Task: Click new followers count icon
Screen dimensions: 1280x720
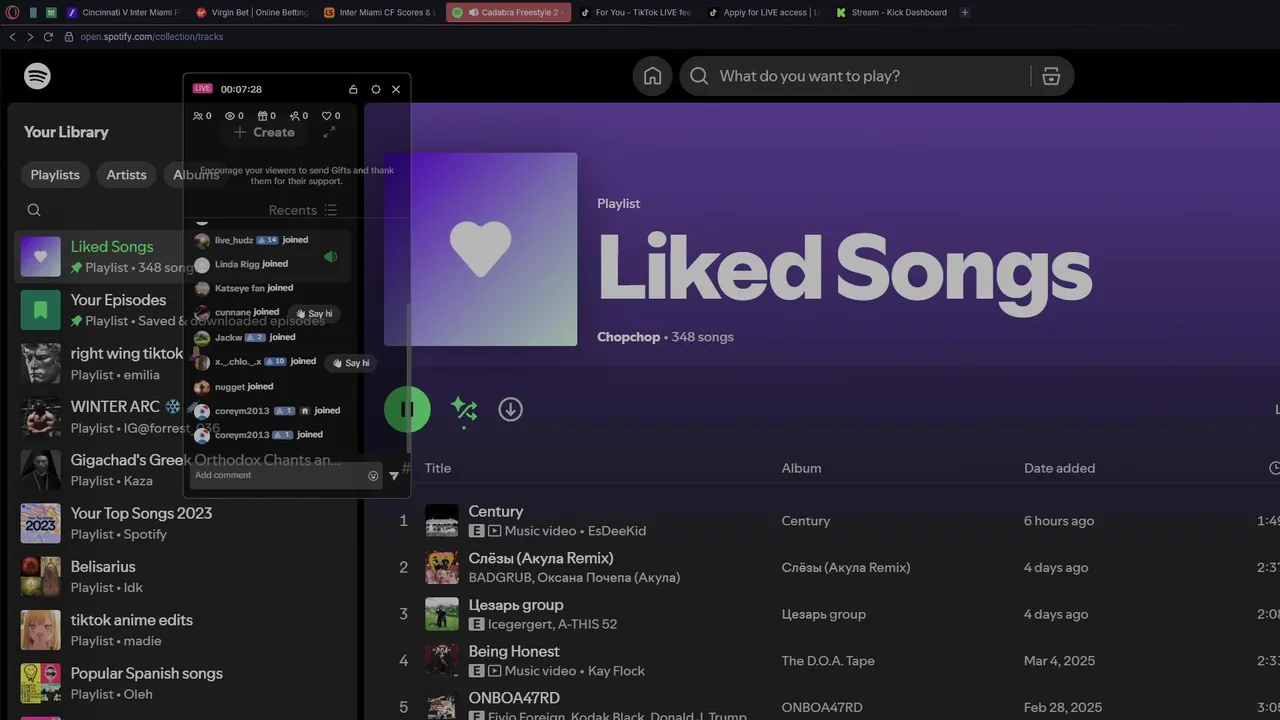Action: [294, 116]
